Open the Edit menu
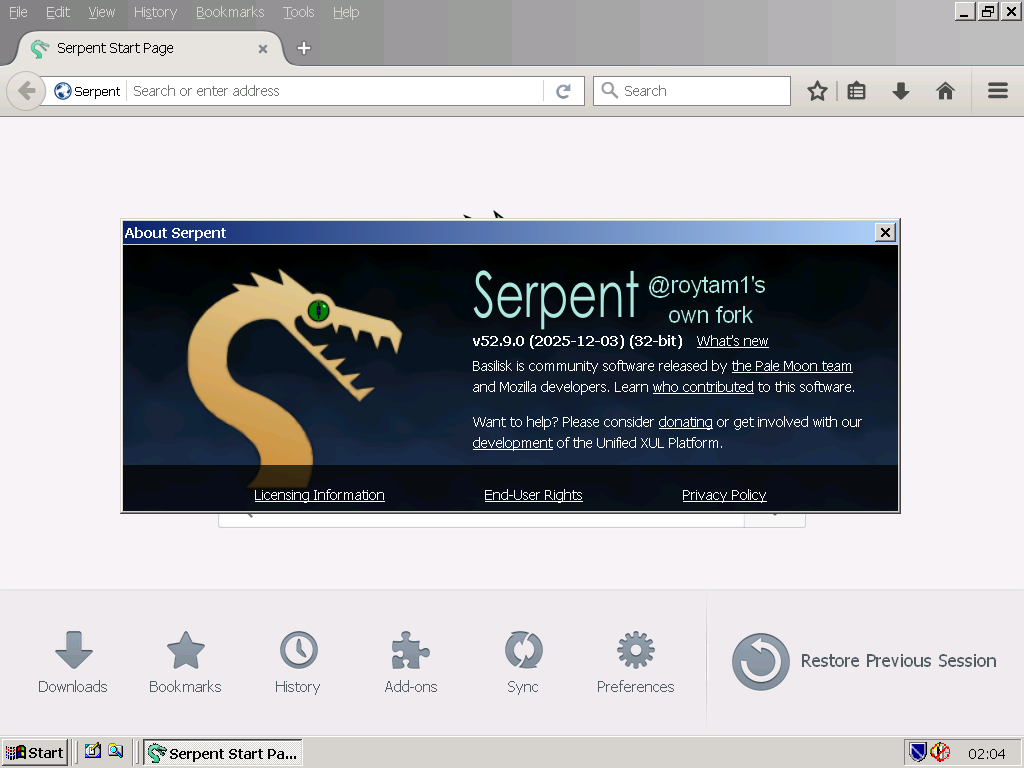1024x768 pixels. pyautogui.click(x=57, y=12)
